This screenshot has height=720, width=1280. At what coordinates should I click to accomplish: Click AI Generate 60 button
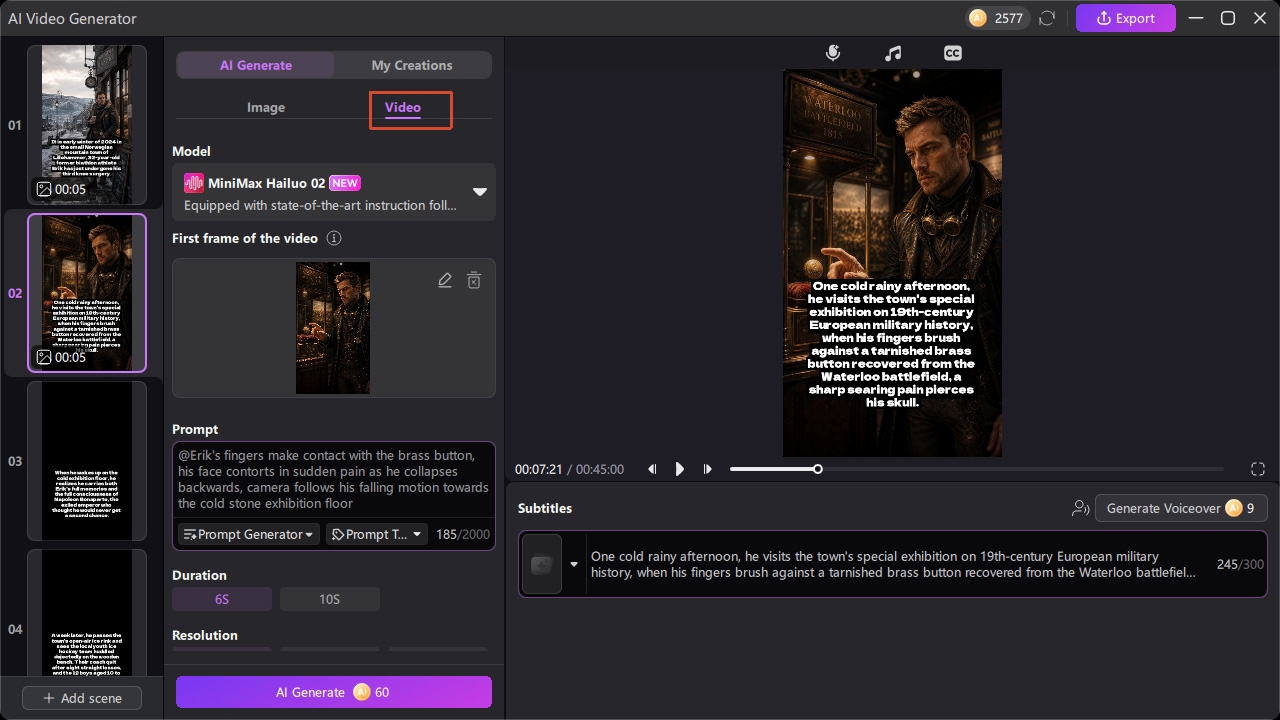(334, 692)
